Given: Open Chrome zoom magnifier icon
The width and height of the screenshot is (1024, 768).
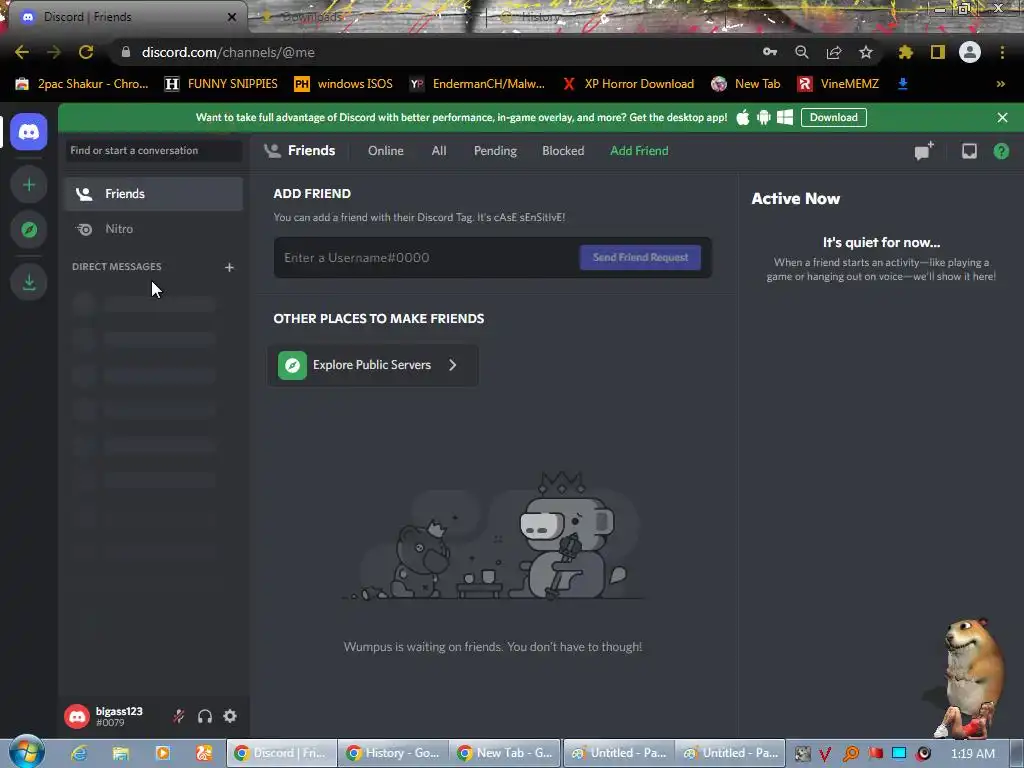Looking at the screenshot, I should pyautogui.click(x=802, y=52).
